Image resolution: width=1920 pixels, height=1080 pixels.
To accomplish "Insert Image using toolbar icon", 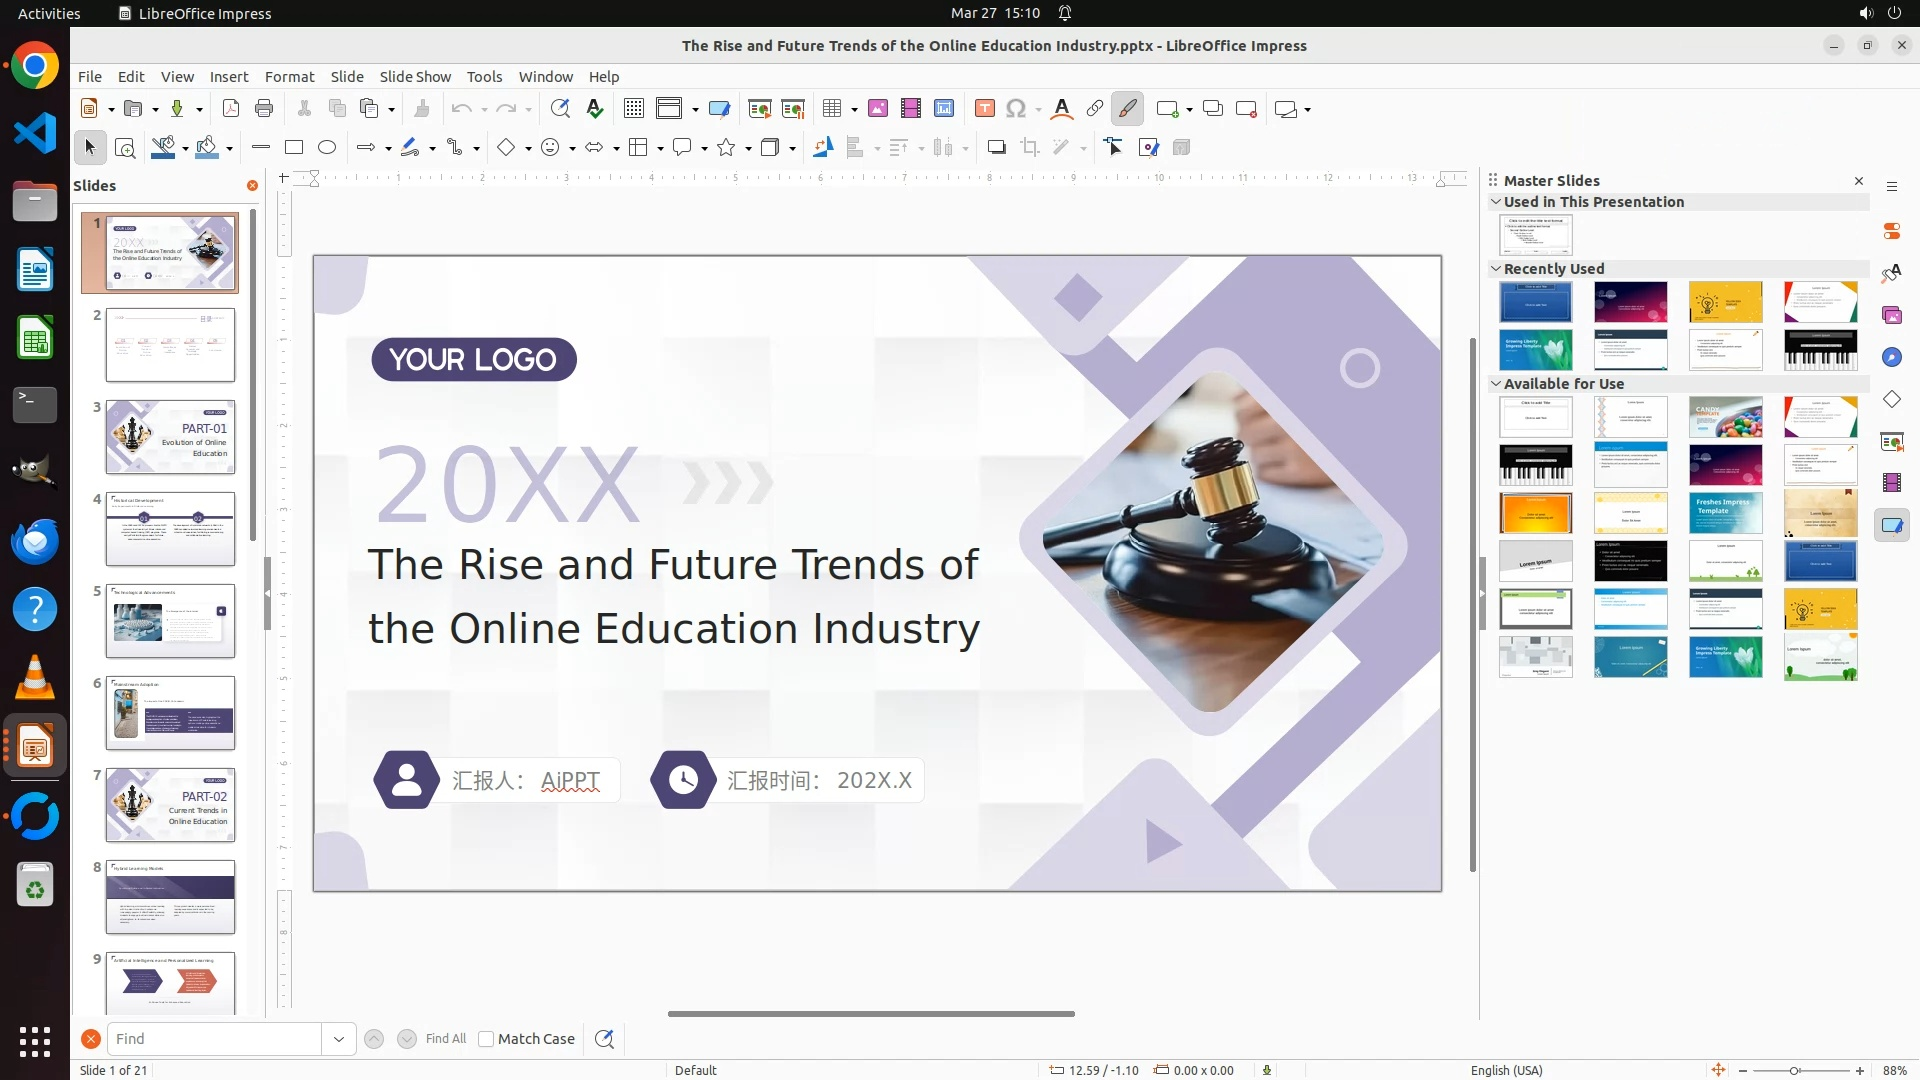I will coord(878,109).
